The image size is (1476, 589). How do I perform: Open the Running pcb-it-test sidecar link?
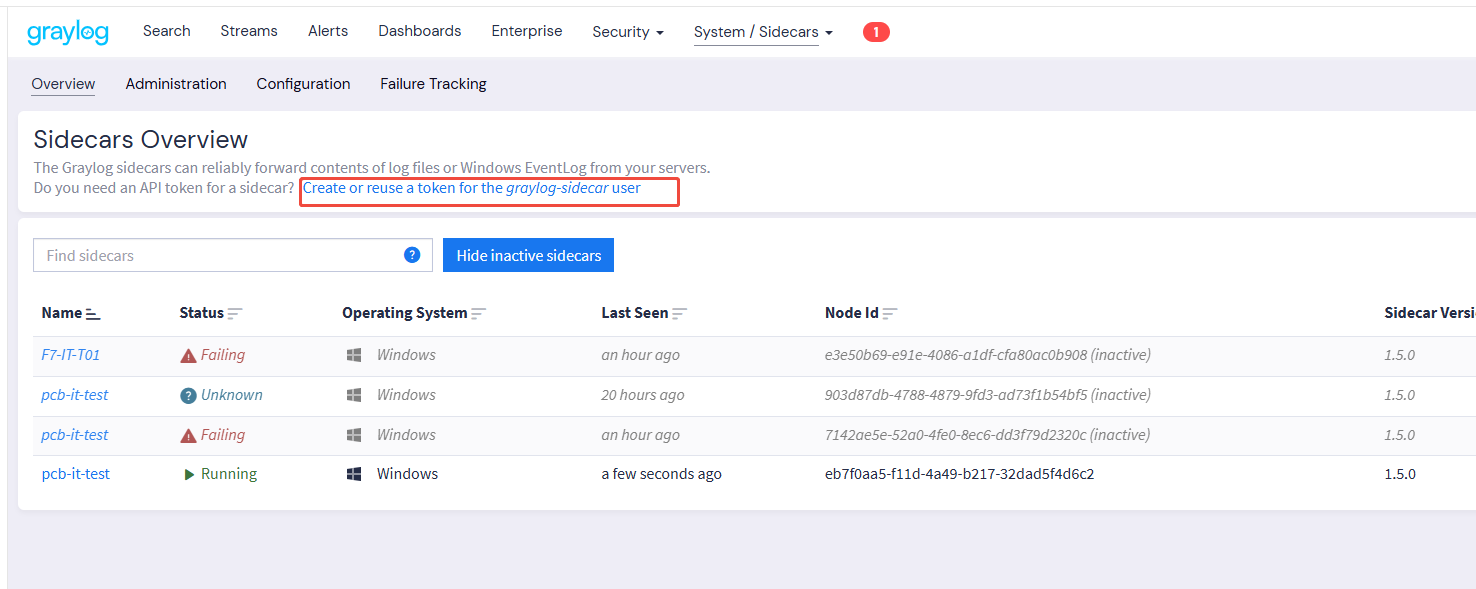(76, 474)
